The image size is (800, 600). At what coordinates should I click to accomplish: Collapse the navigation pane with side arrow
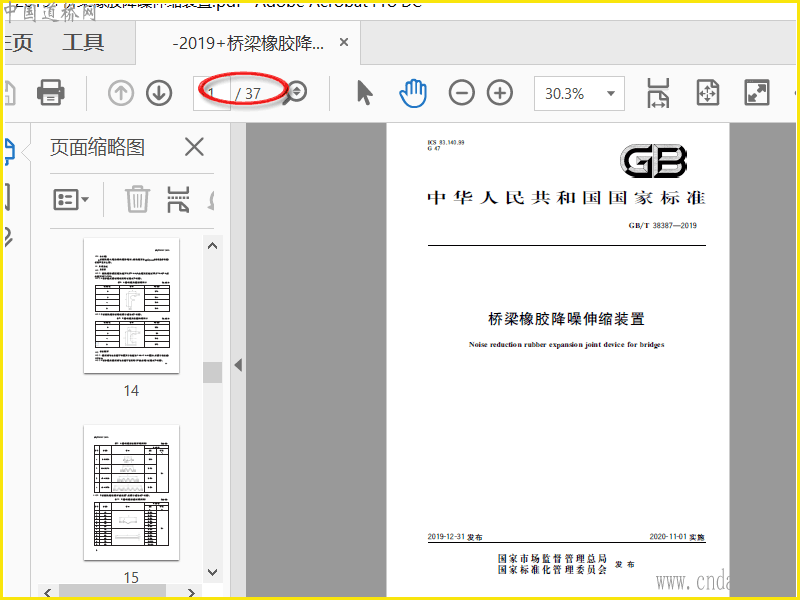(x=238, y=365)
